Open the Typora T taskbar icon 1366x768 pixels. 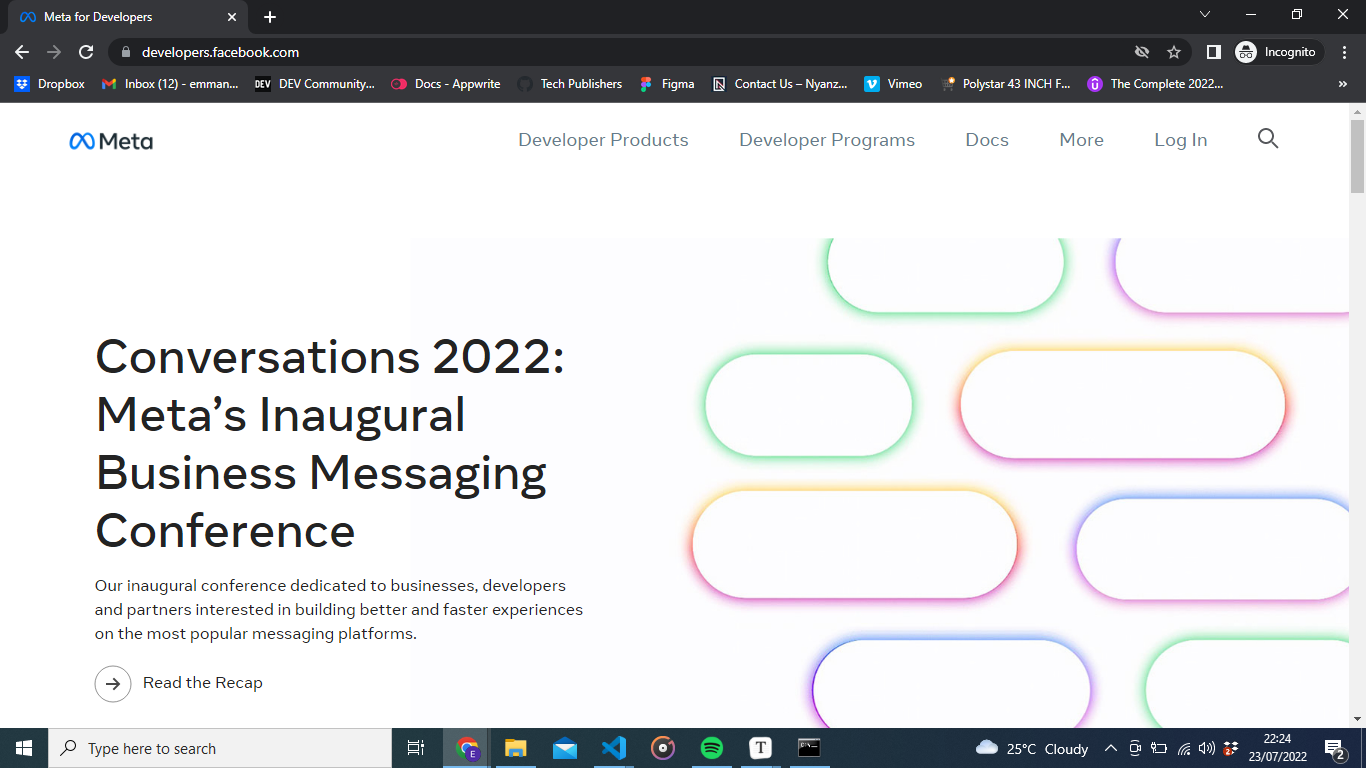tap(760, 748)
